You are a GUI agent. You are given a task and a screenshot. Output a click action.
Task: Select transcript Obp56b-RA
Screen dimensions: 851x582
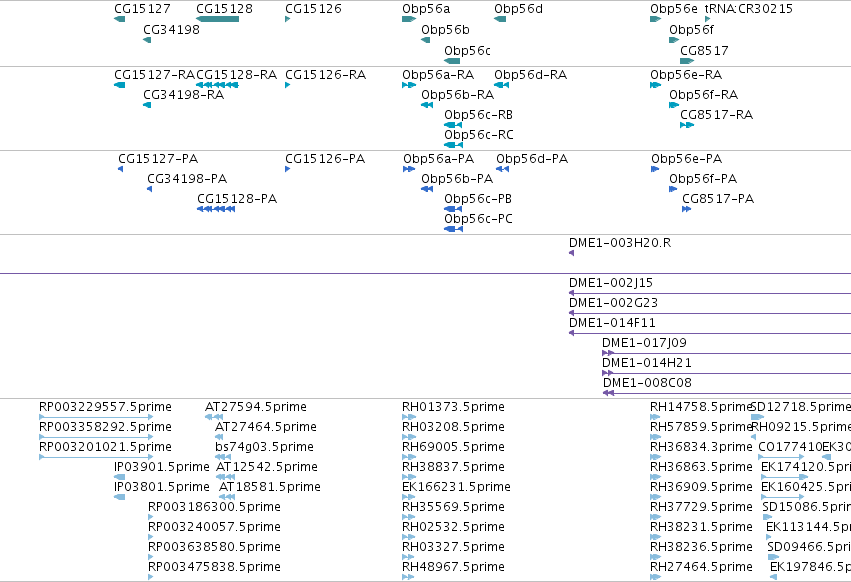[458, 94]
